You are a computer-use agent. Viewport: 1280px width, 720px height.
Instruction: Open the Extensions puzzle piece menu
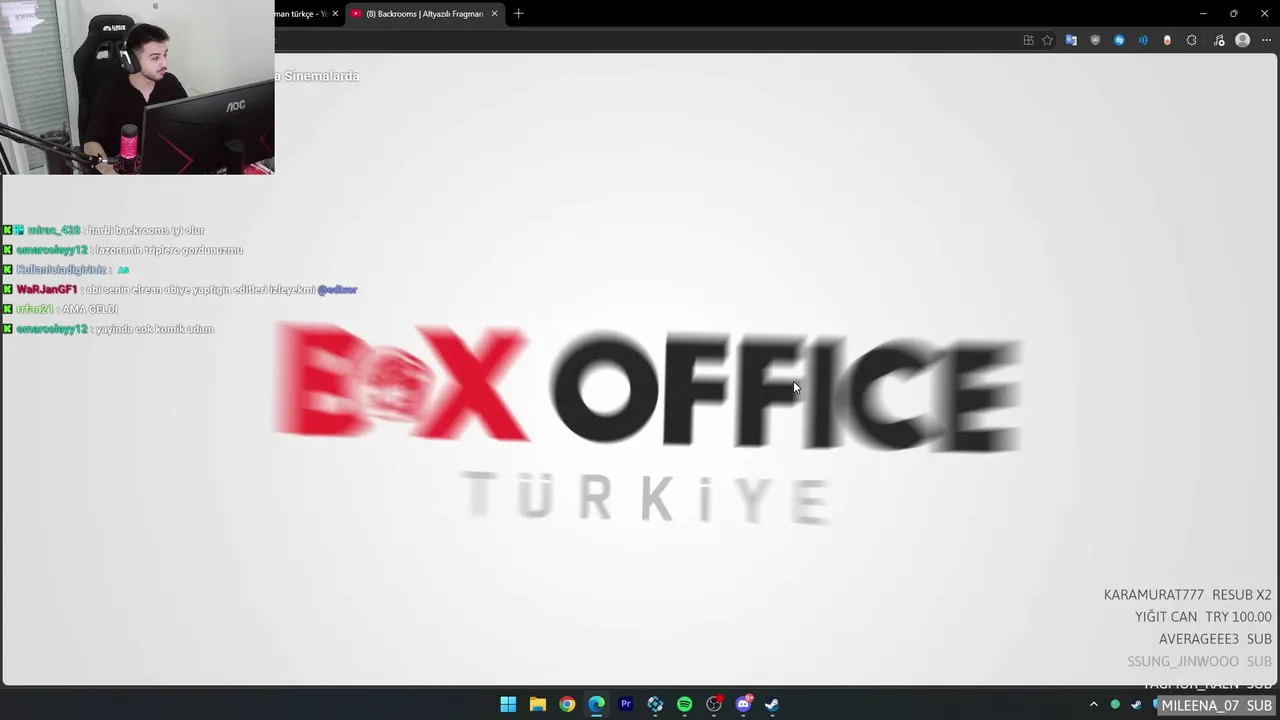pos(1191,40)
